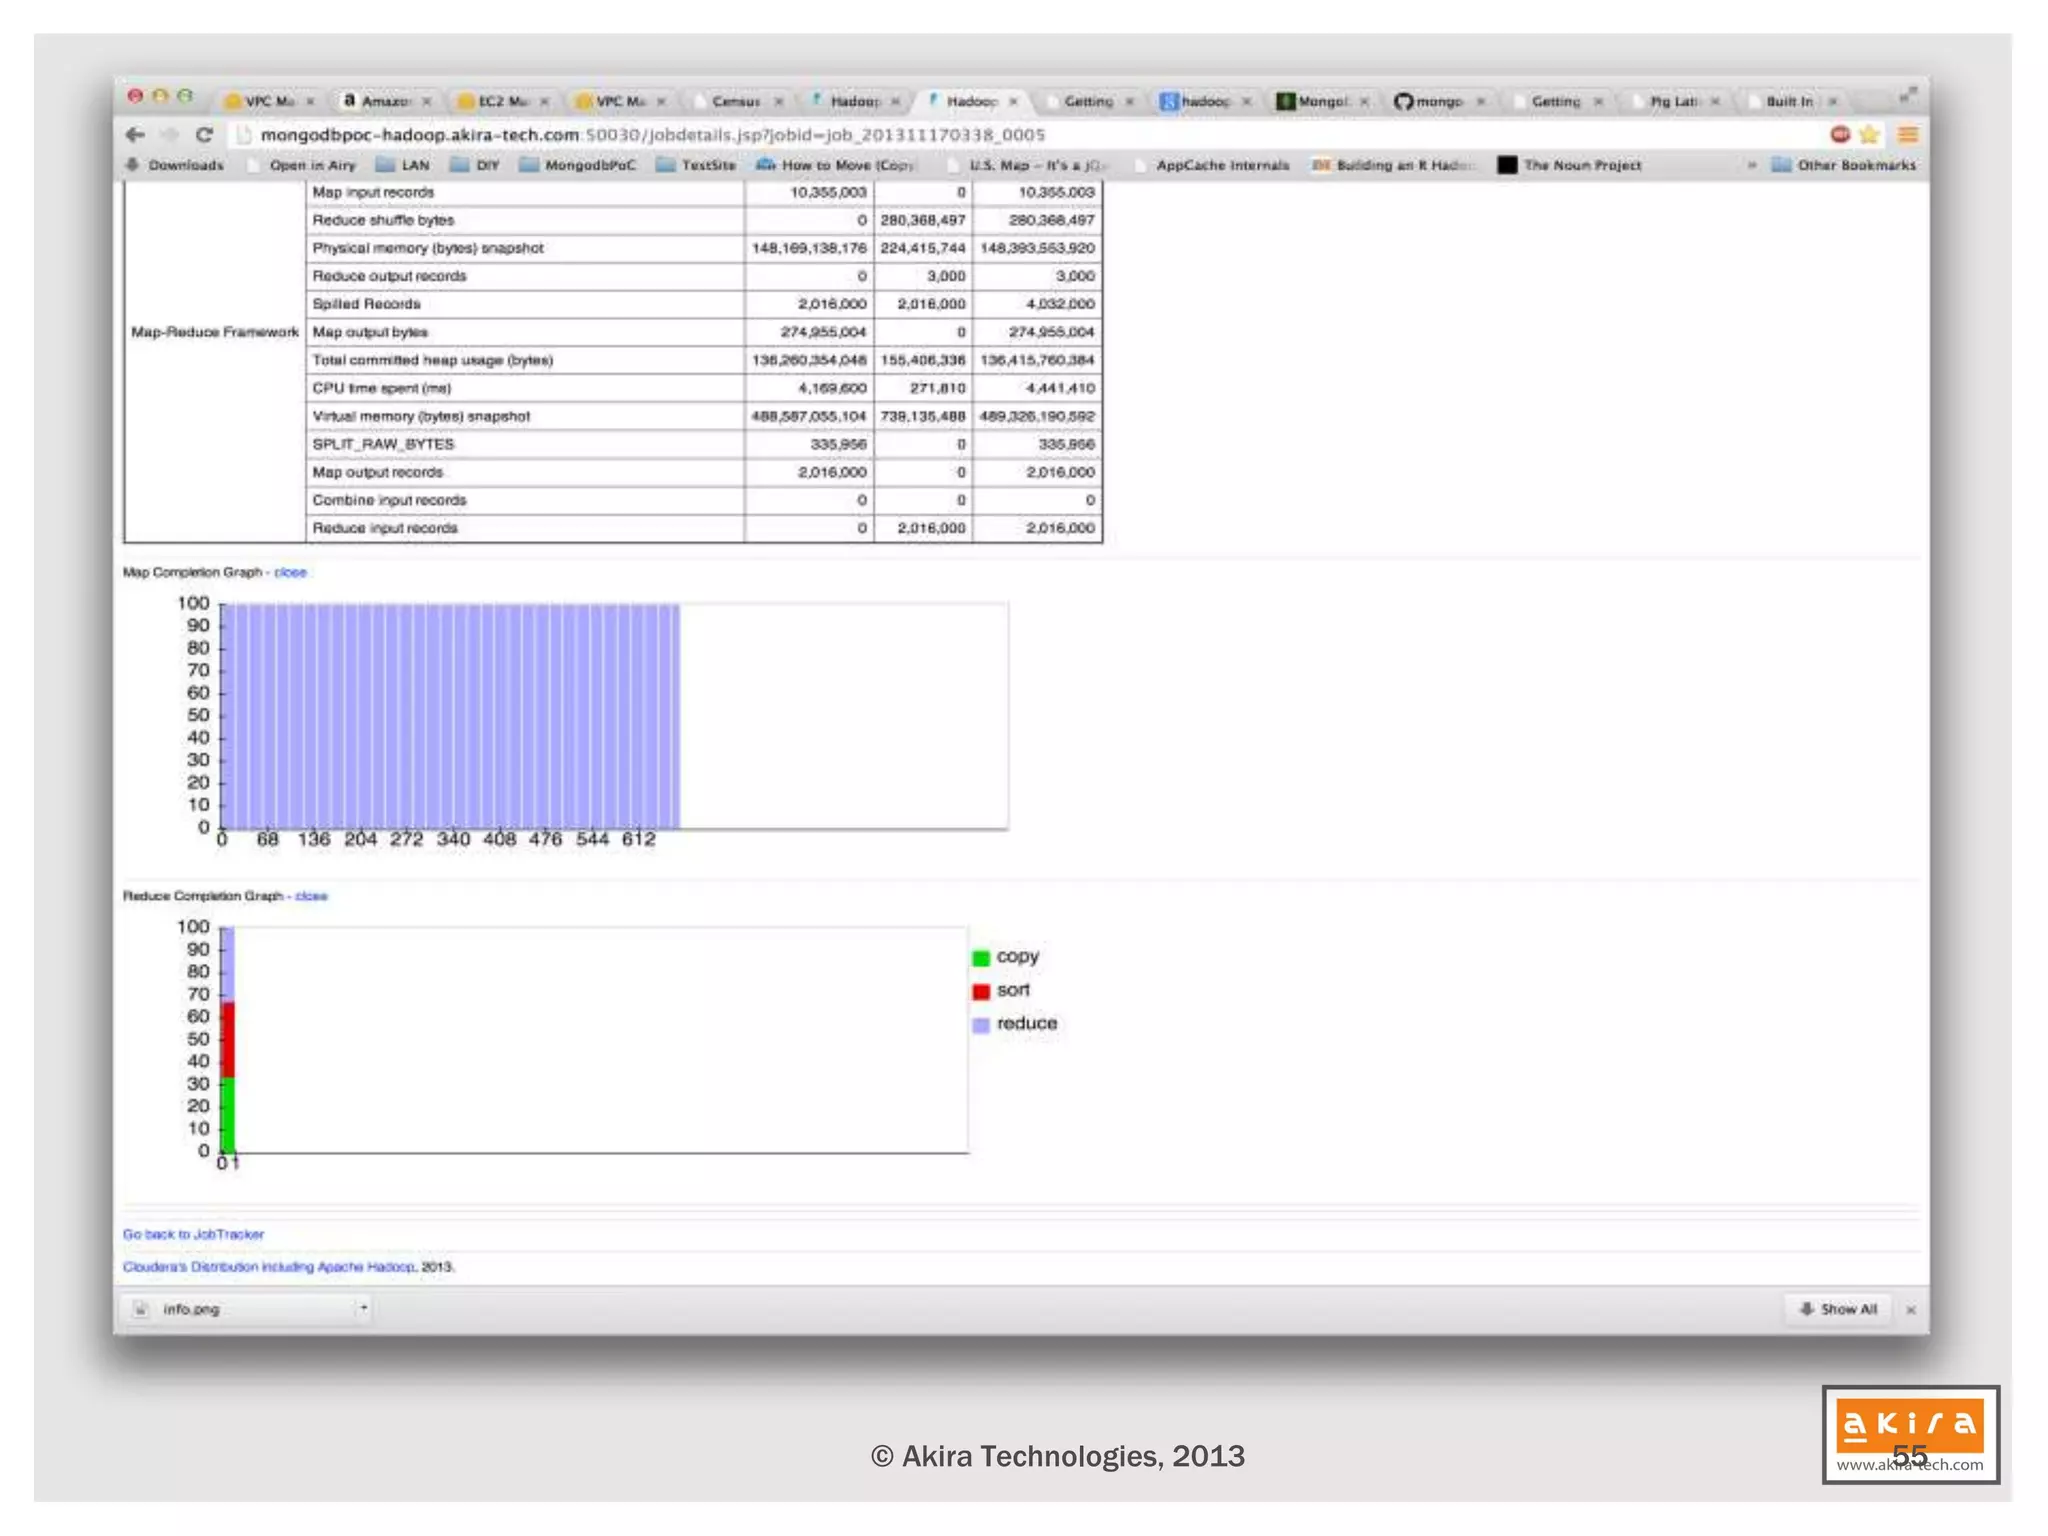Click the fullscreen arrows icon in title bar
The height and width of the screenshot is (1536, 2048).
[x=1908, y=95]
